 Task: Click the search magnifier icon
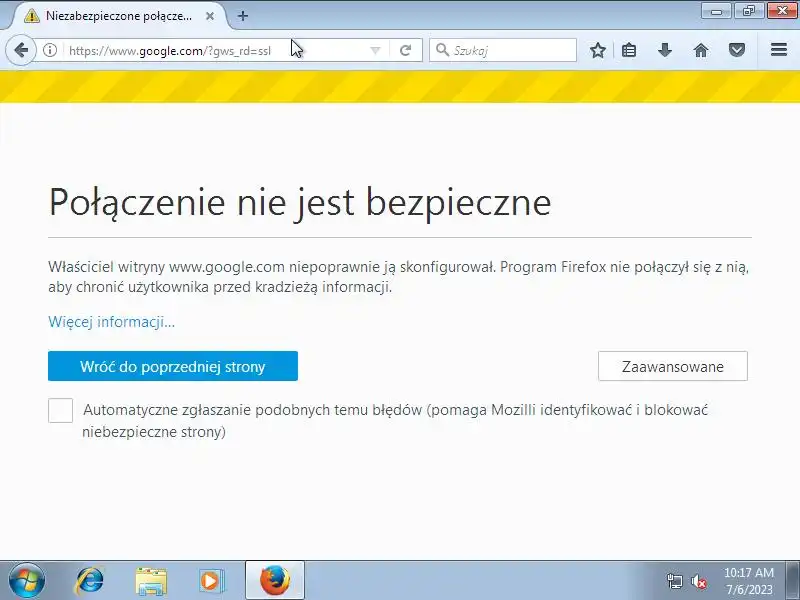pyautogui.click(x=442, y=49)
